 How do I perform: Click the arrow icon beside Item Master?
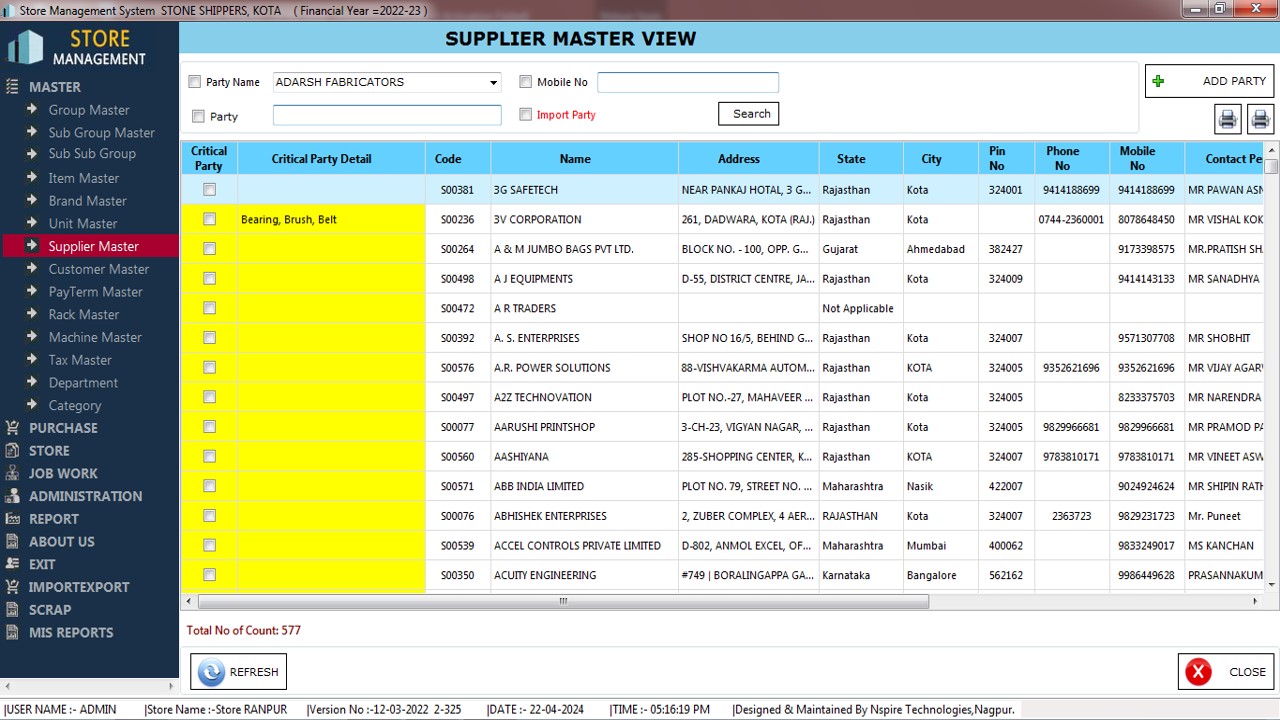click(x=33, y=178)
